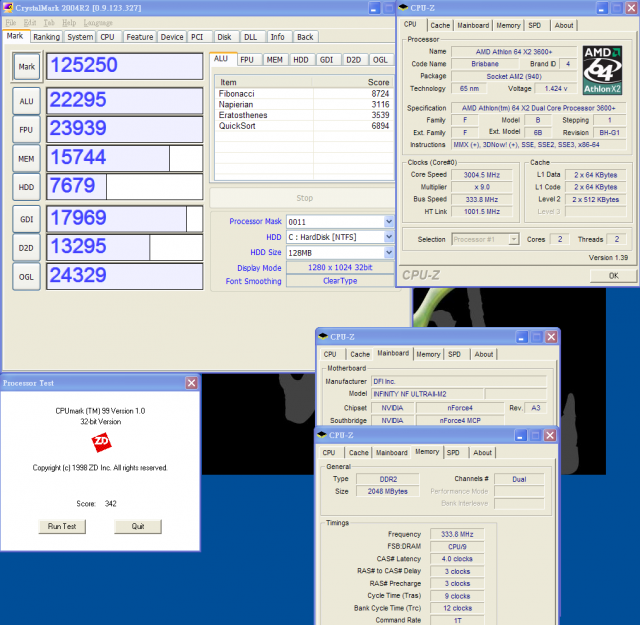640x625 pixels.
Task: Expand the Processor #1 Selection dropdown in CPU-Z
Action: (513, 239)
